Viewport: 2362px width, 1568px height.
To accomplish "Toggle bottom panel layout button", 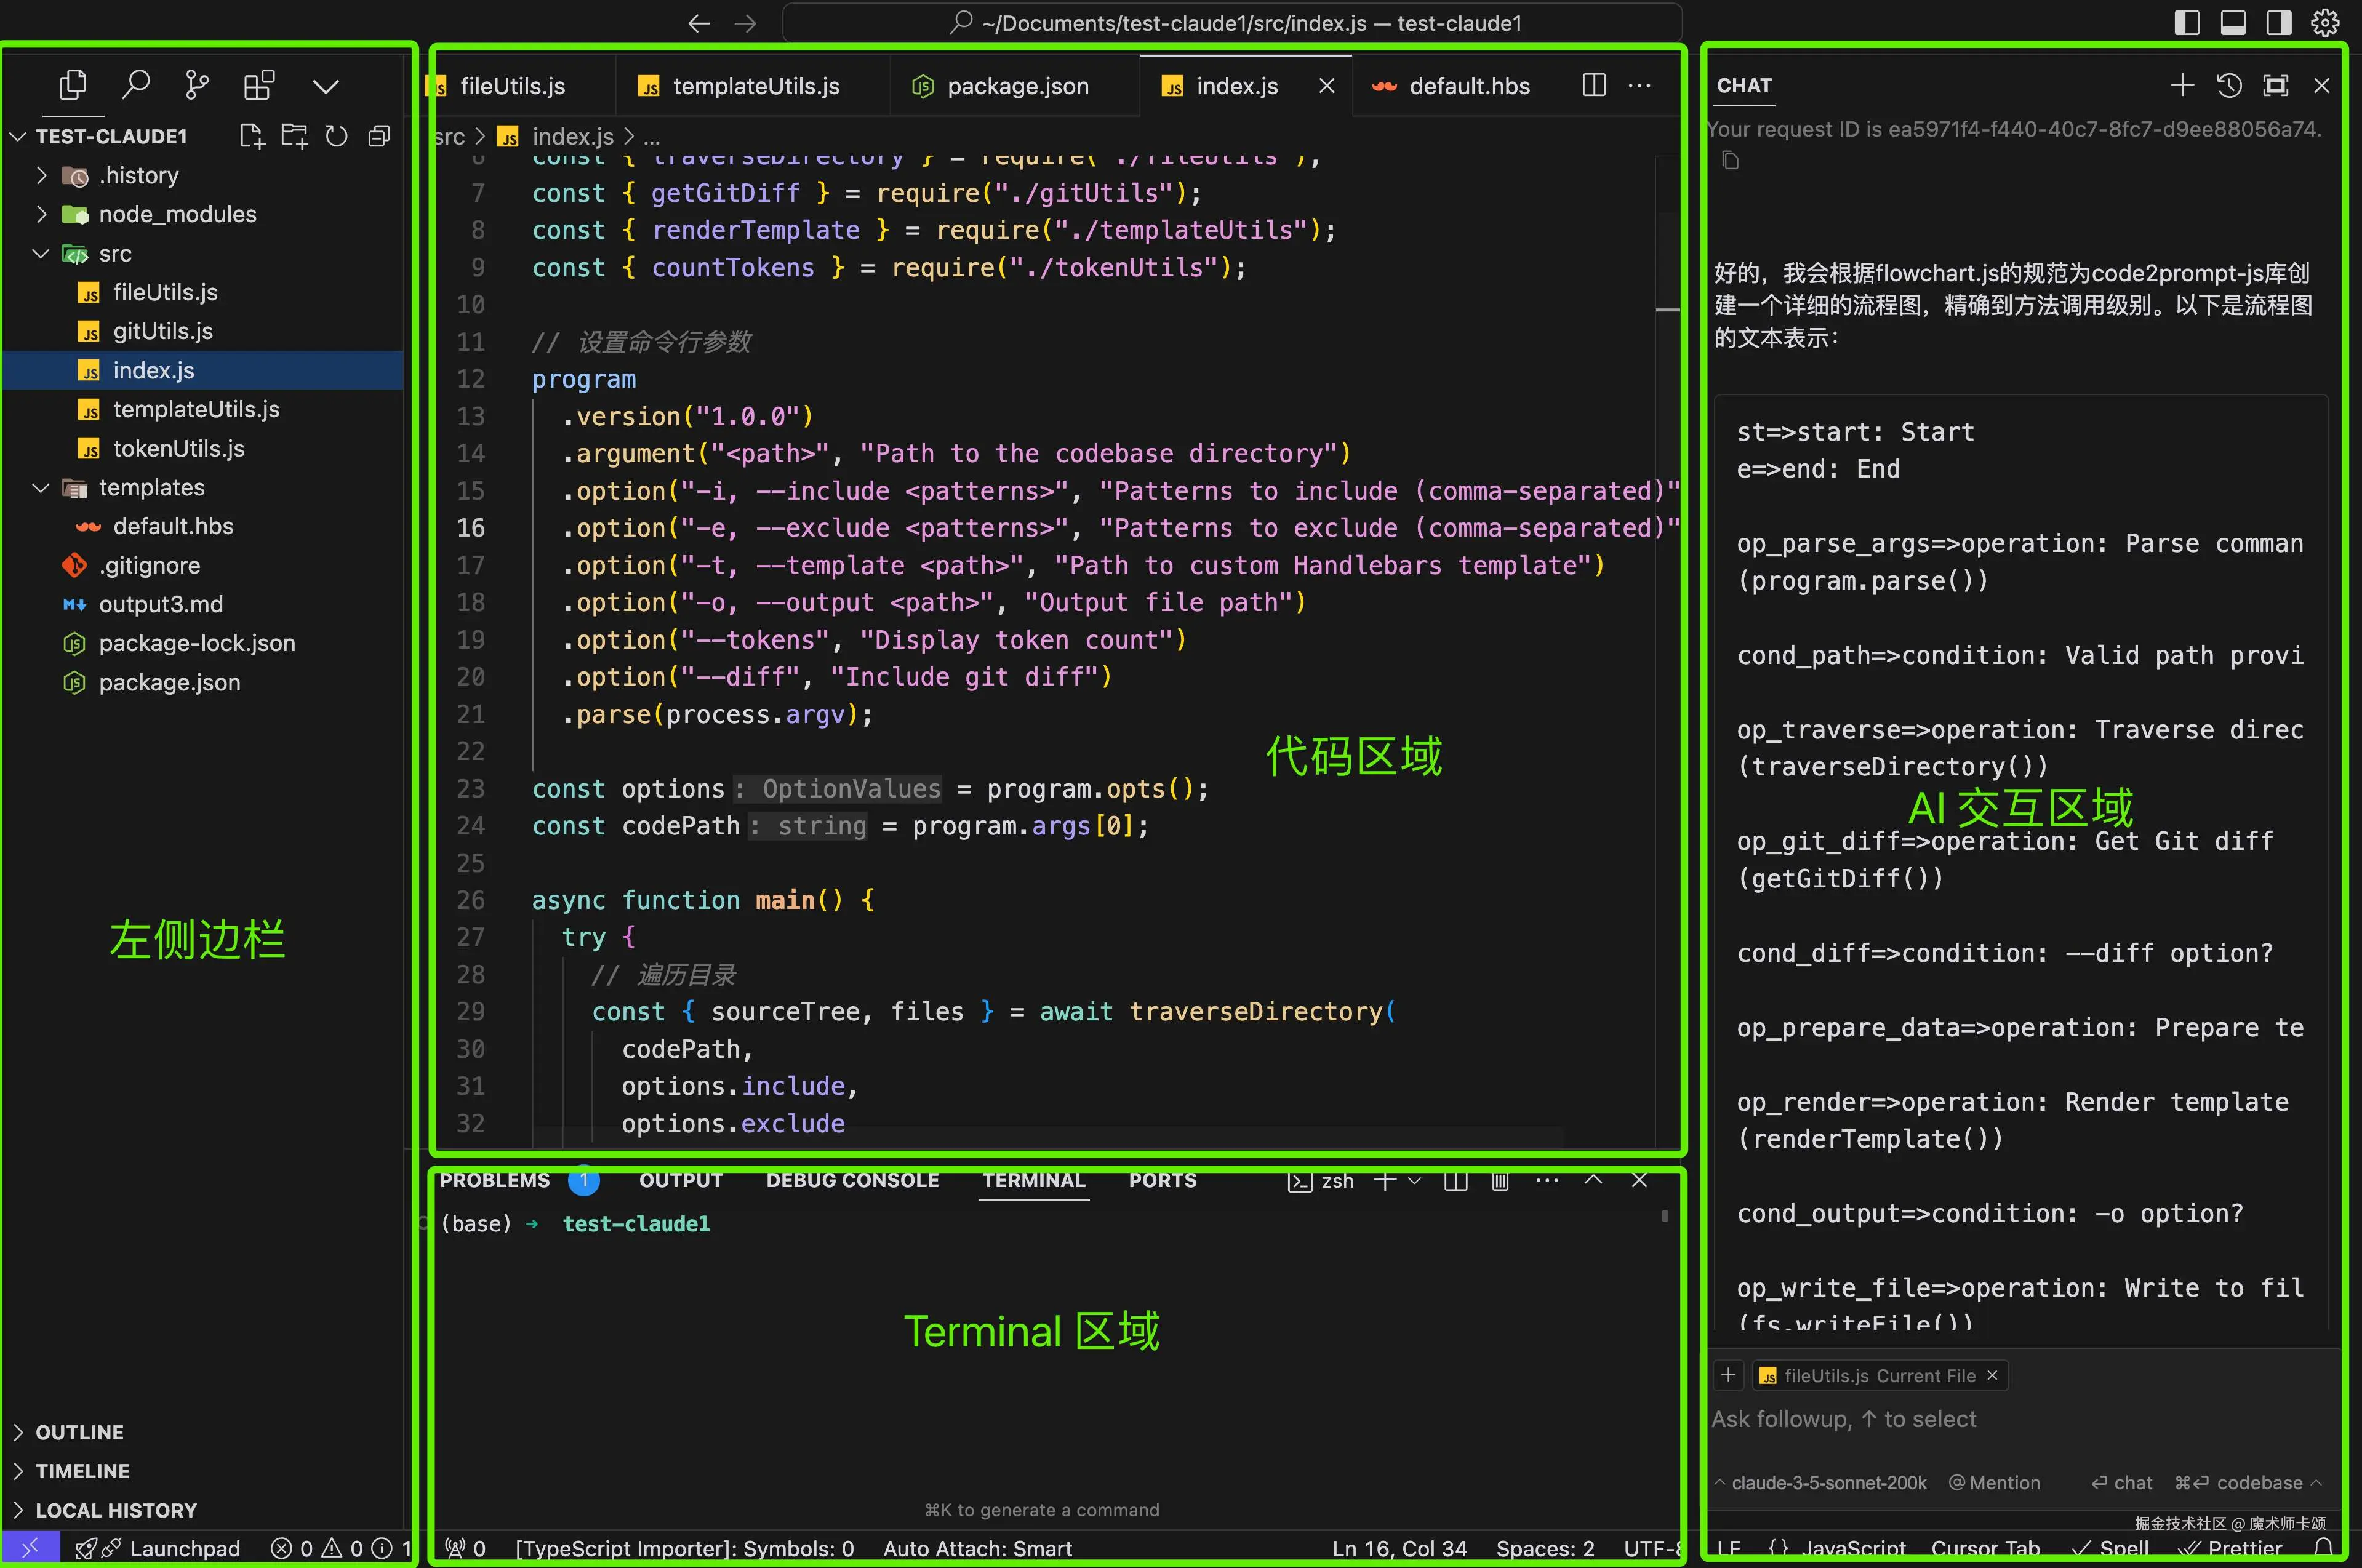I will click(2233, 23).
